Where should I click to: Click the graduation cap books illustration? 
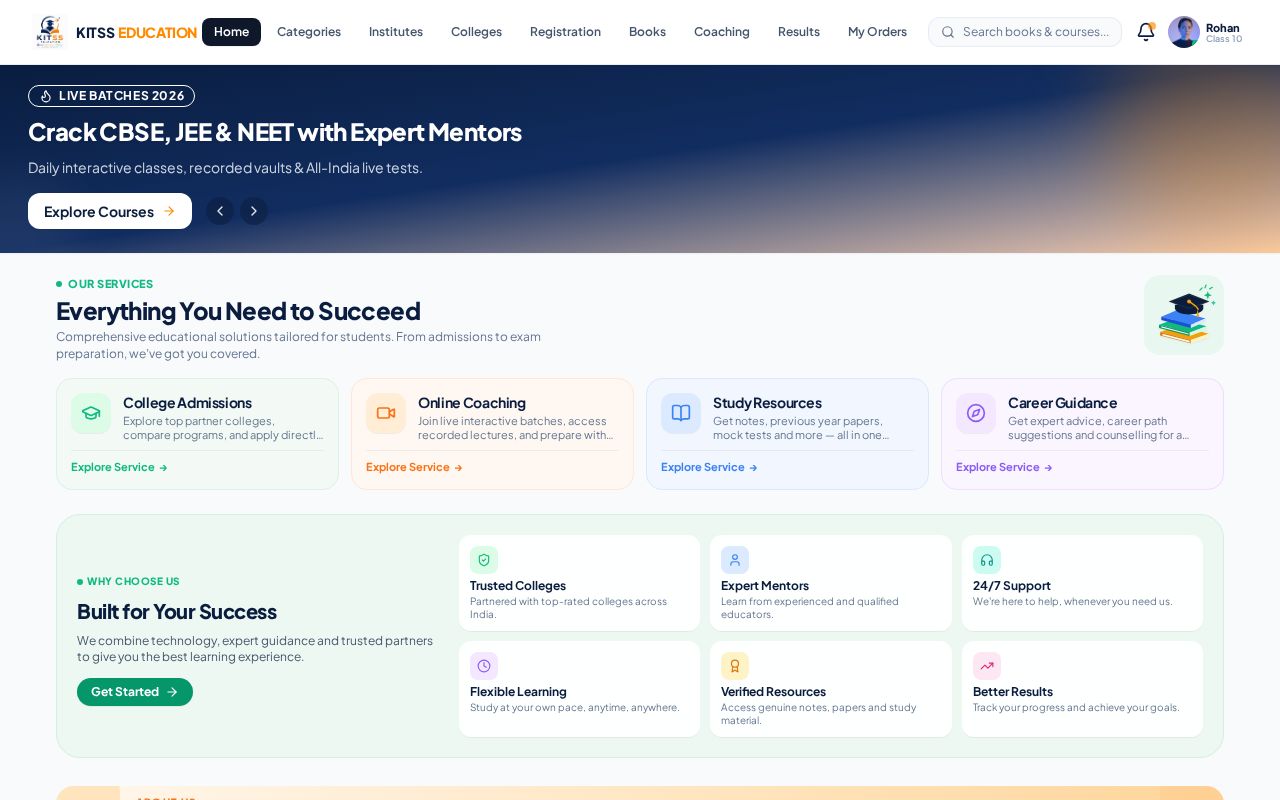pyautogui.click(x=1184, y=315)
